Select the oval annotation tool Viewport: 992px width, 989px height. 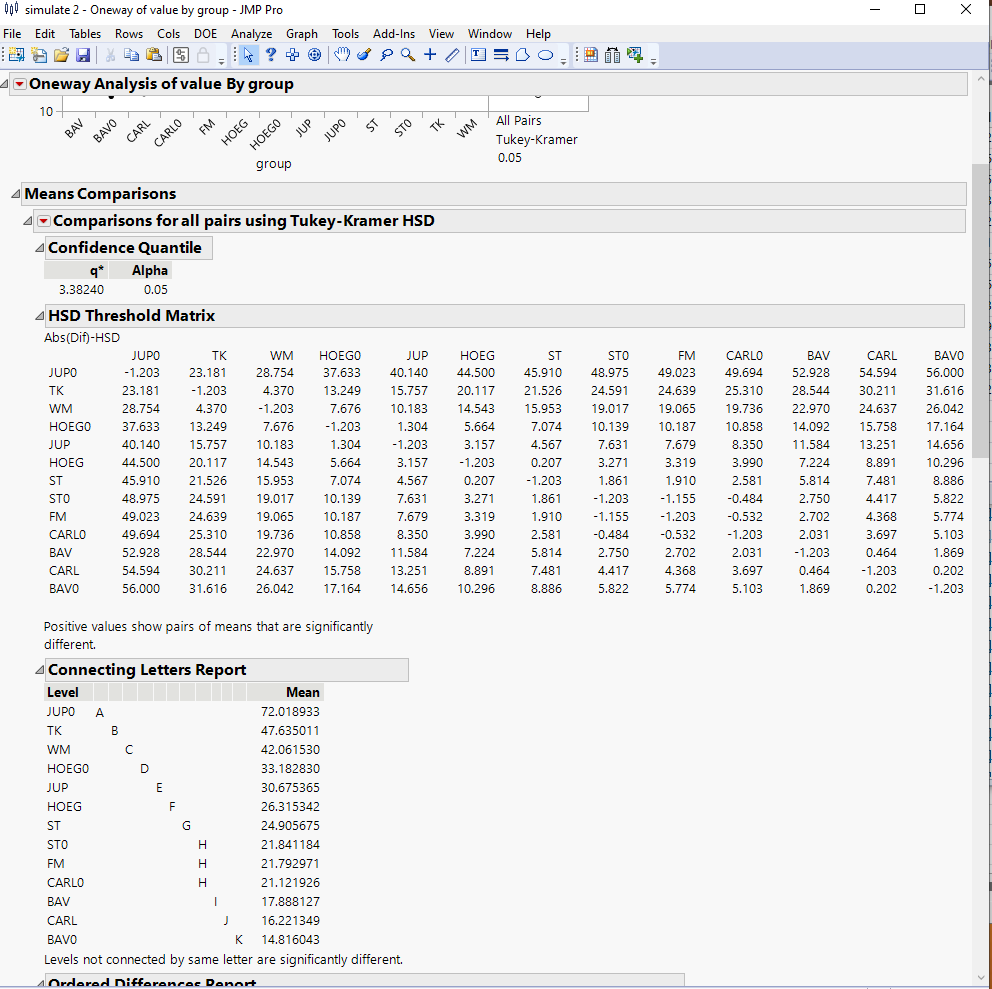click(546, 54)
